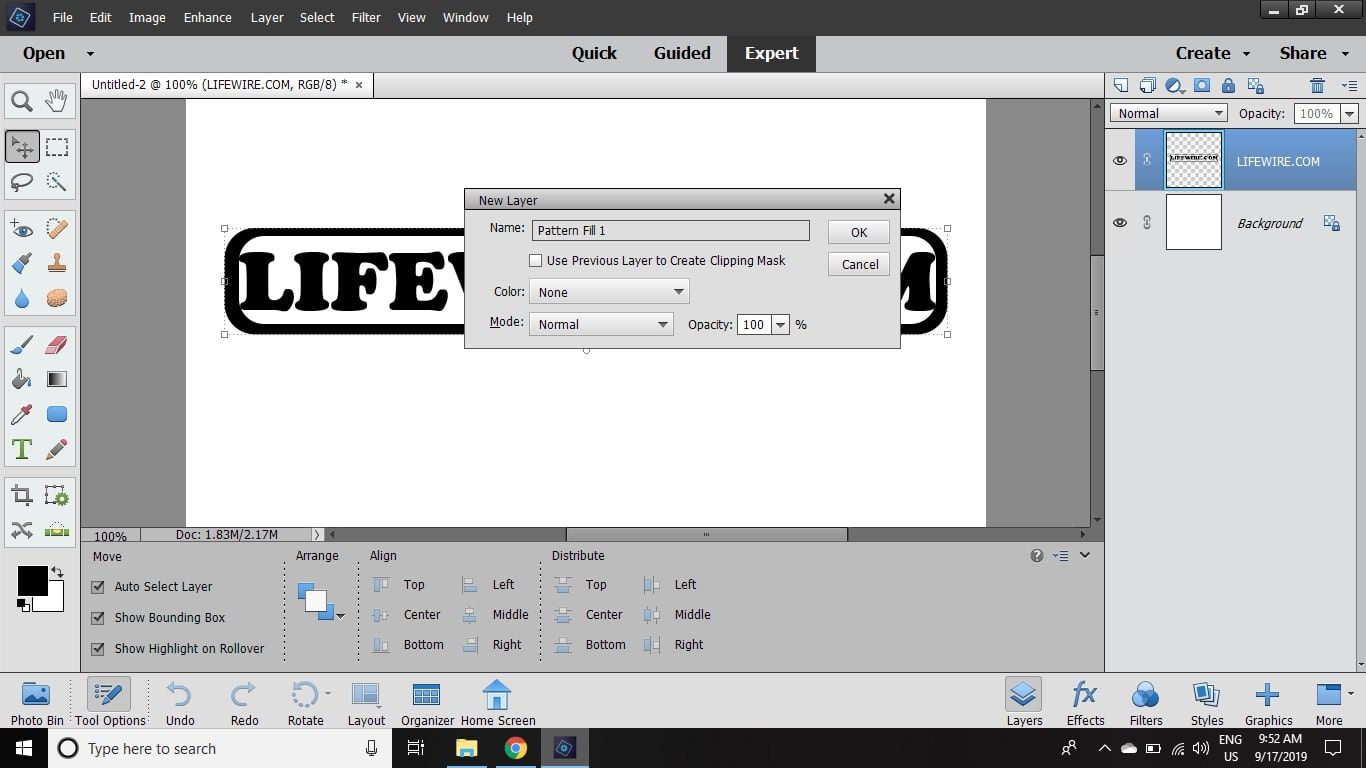This screenshot has width=1366, height=768.
Task: Swap foreground and background colors
Action: (57, 572)
